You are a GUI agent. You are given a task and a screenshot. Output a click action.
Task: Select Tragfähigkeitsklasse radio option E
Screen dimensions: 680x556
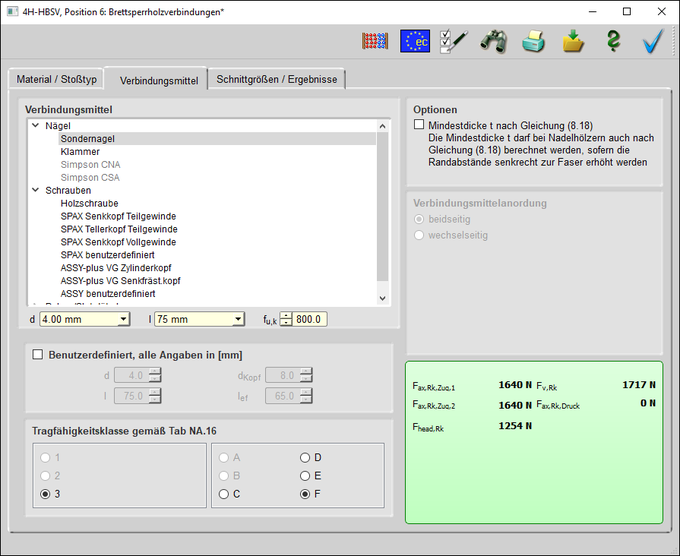[306, 476]
